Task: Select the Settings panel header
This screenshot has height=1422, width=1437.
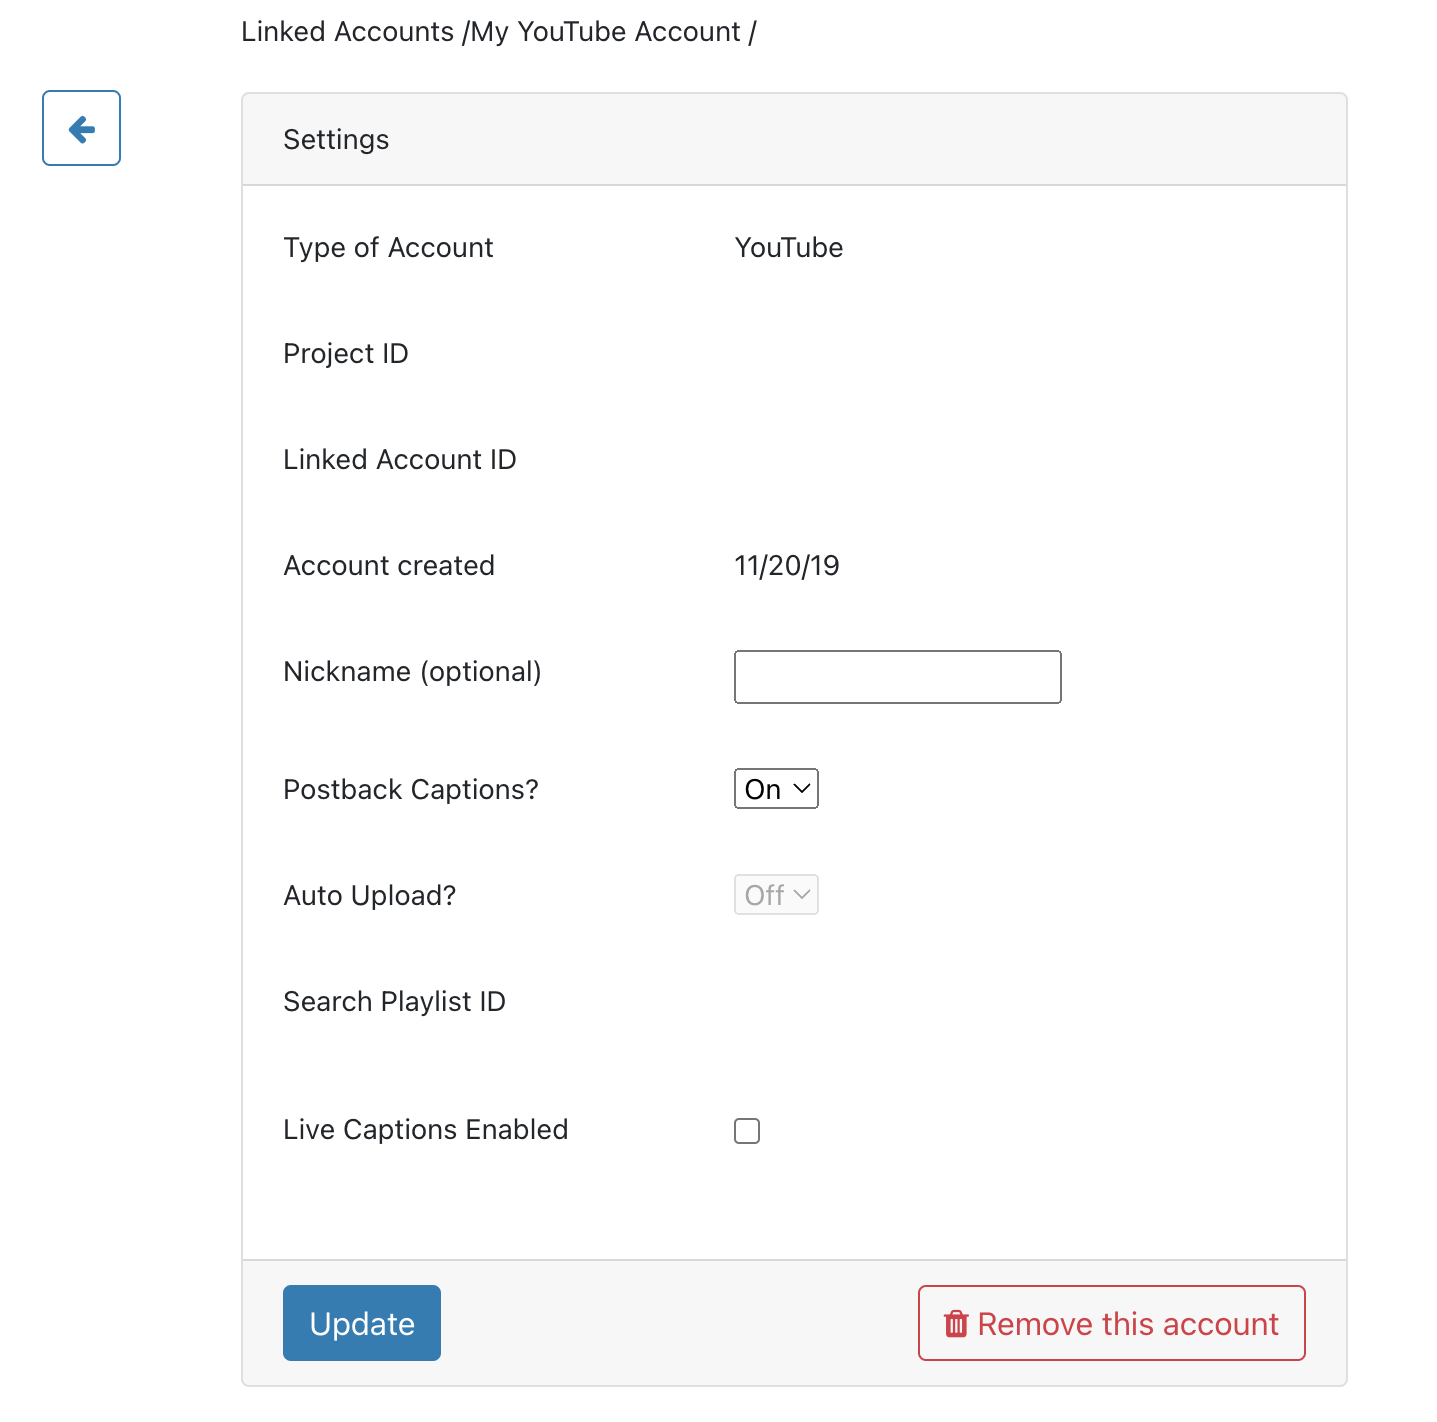Action: click(794, 139)
